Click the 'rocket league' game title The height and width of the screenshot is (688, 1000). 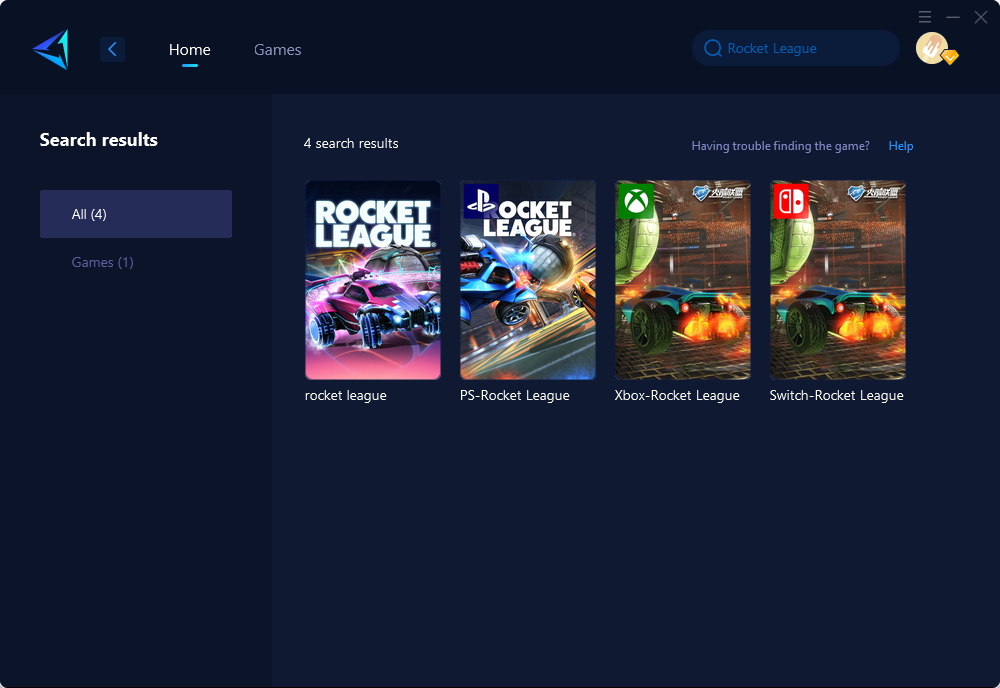pyautogui.click(x=346, y=395)
